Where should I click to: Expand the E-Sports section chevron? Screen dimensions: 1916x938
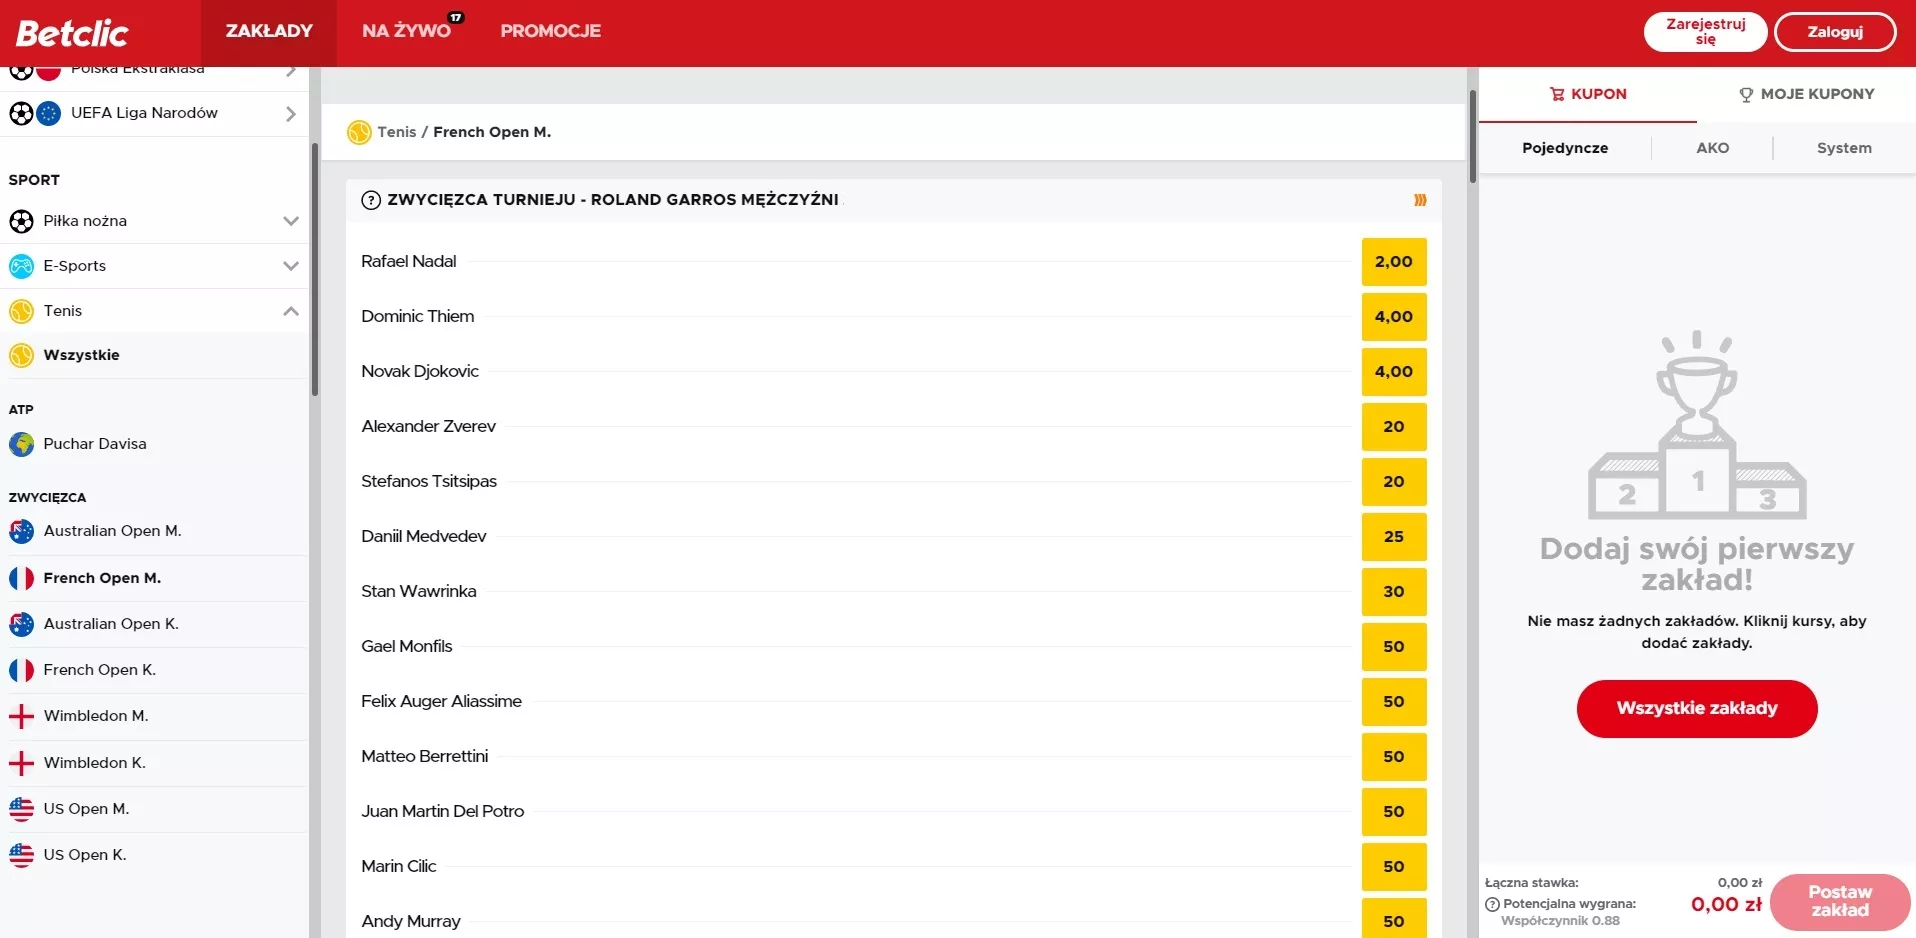click(x=290, y=266)
